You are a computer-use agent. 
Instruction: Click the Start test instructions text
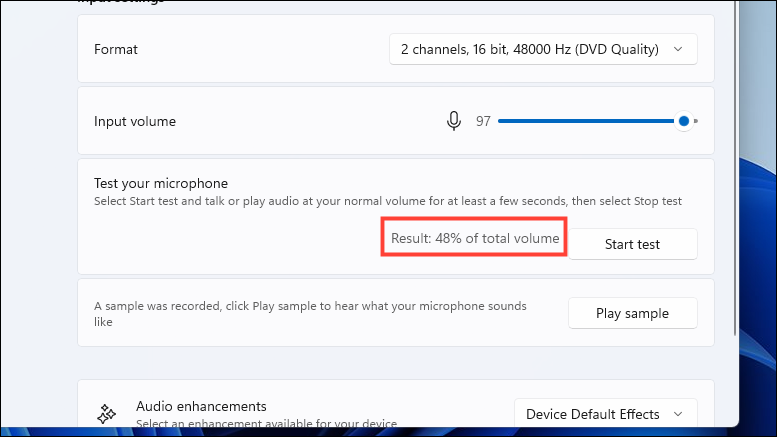[x=388, y=201]
